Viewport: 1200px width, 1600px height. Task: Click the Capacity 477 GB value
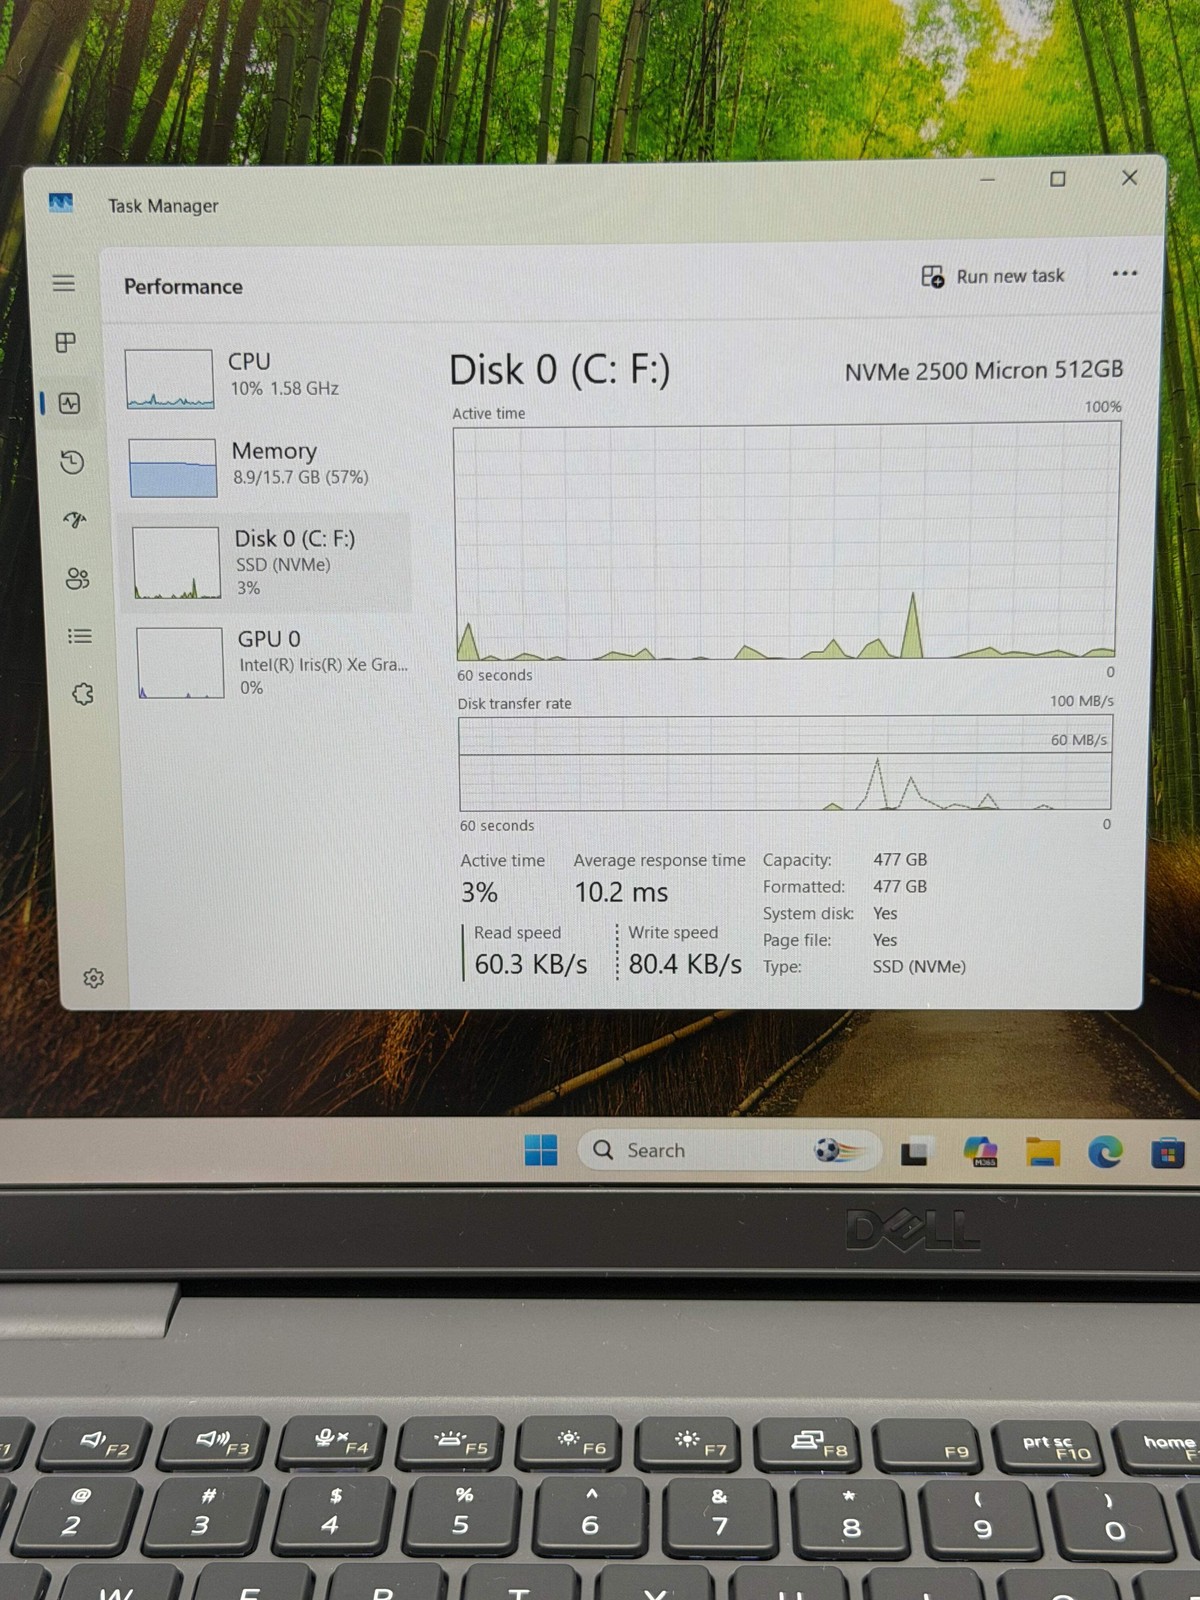(900, 859)
